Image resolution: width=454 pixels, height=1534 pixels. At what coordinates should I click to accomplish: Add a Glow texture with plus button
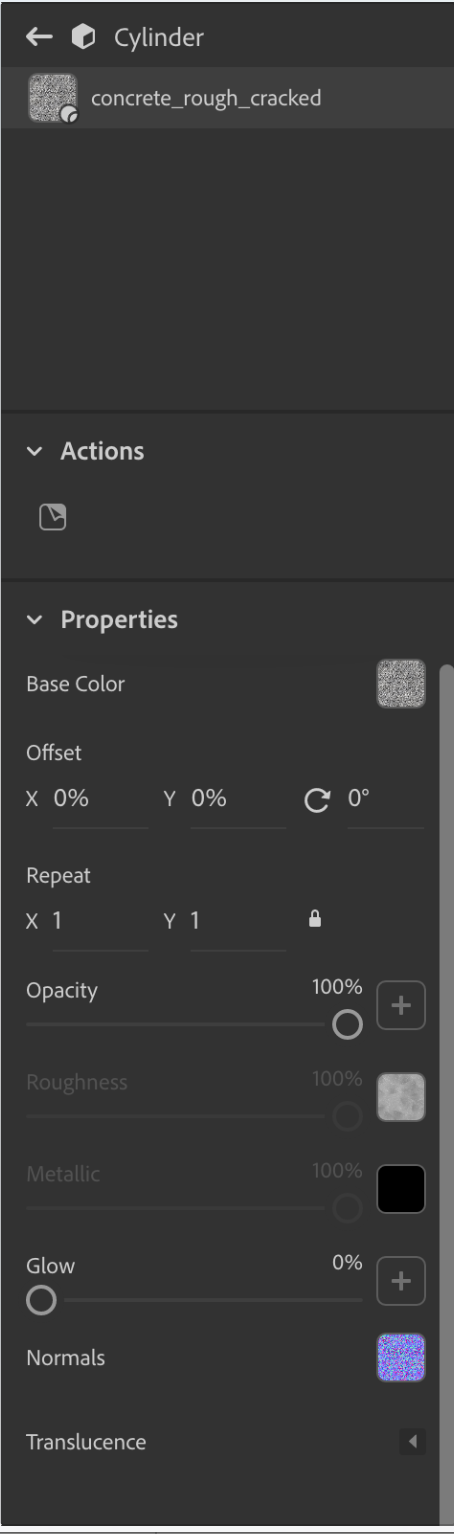(401, 1280)
